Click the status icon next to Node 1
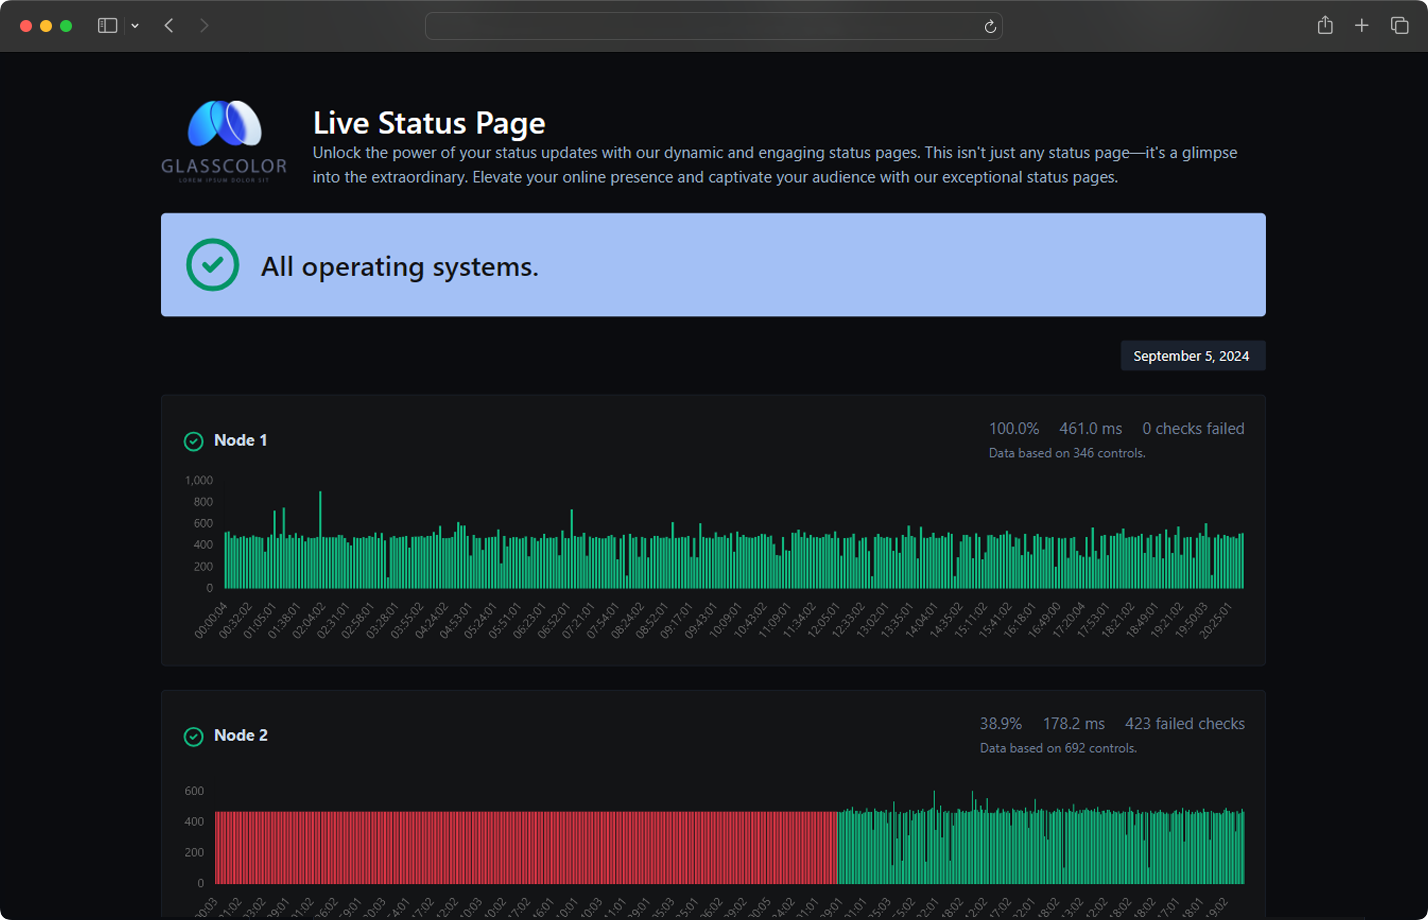 coord(192,440)
